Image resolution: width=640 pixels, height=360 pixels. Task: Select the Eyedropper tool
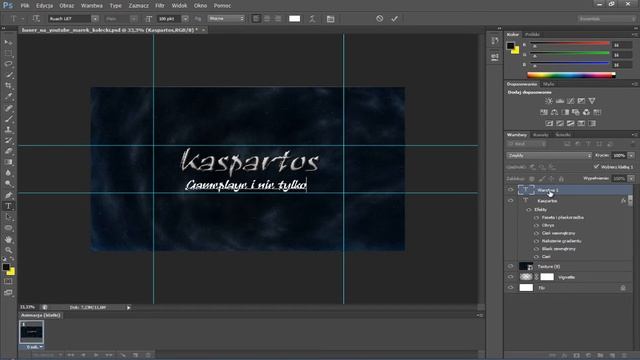coord(8,97)
